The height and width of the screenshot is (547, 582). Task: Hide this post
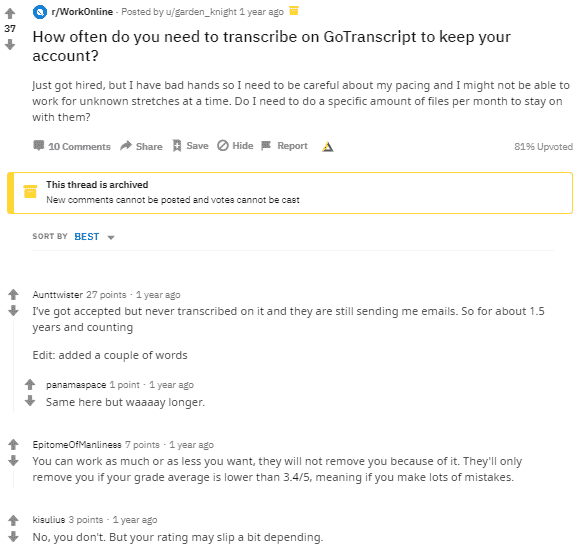coord(235,146)
